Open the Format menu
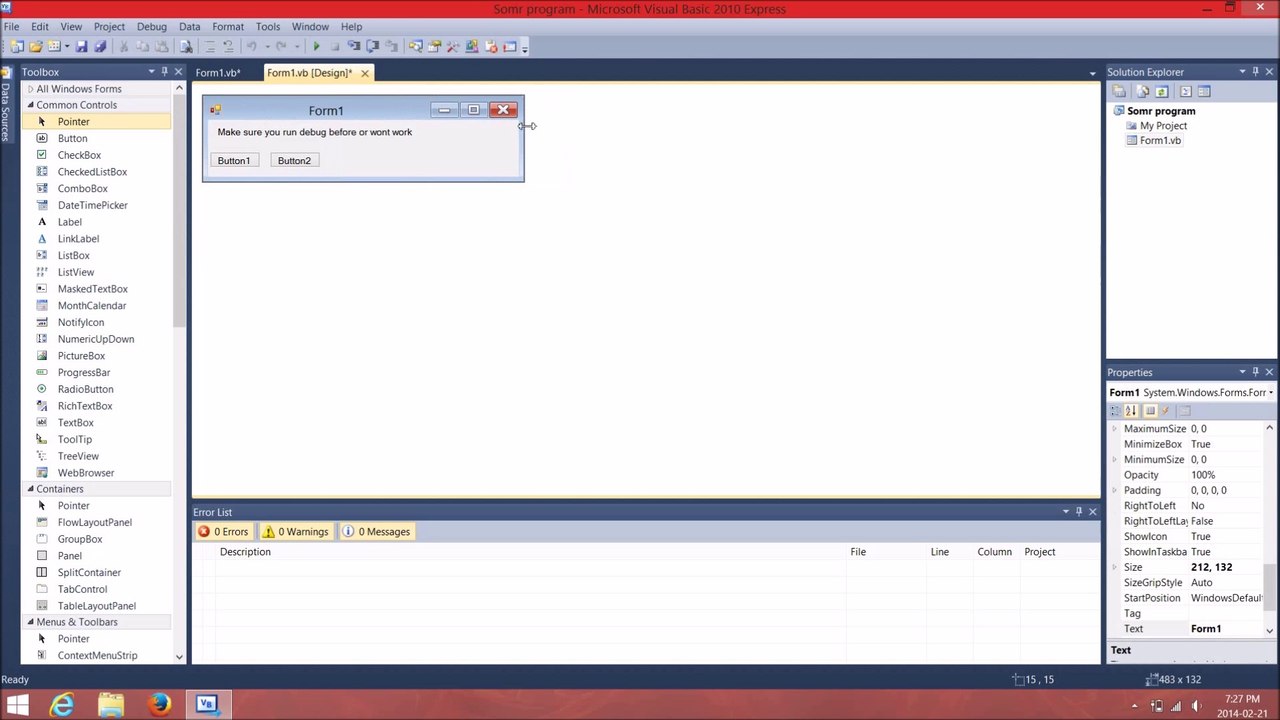 pos(228,27)
